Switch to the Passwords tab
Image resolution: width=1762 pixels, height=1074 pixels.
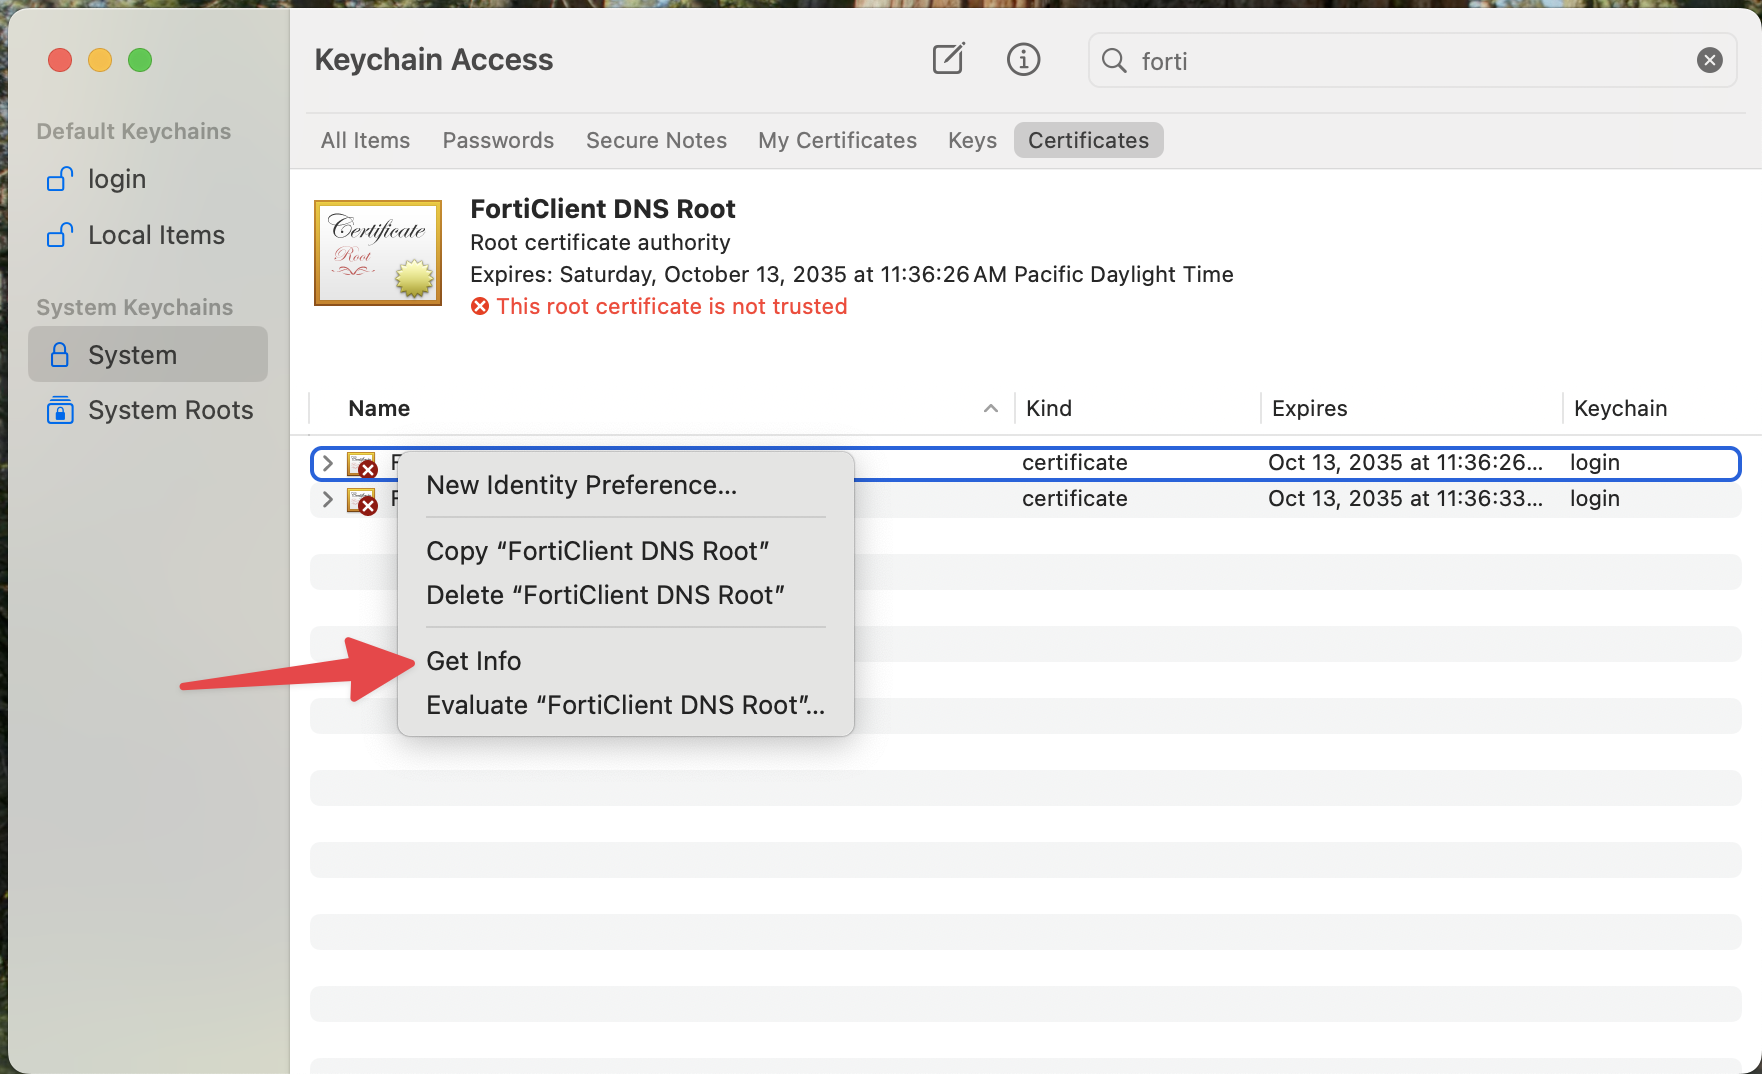click(498, 140)
